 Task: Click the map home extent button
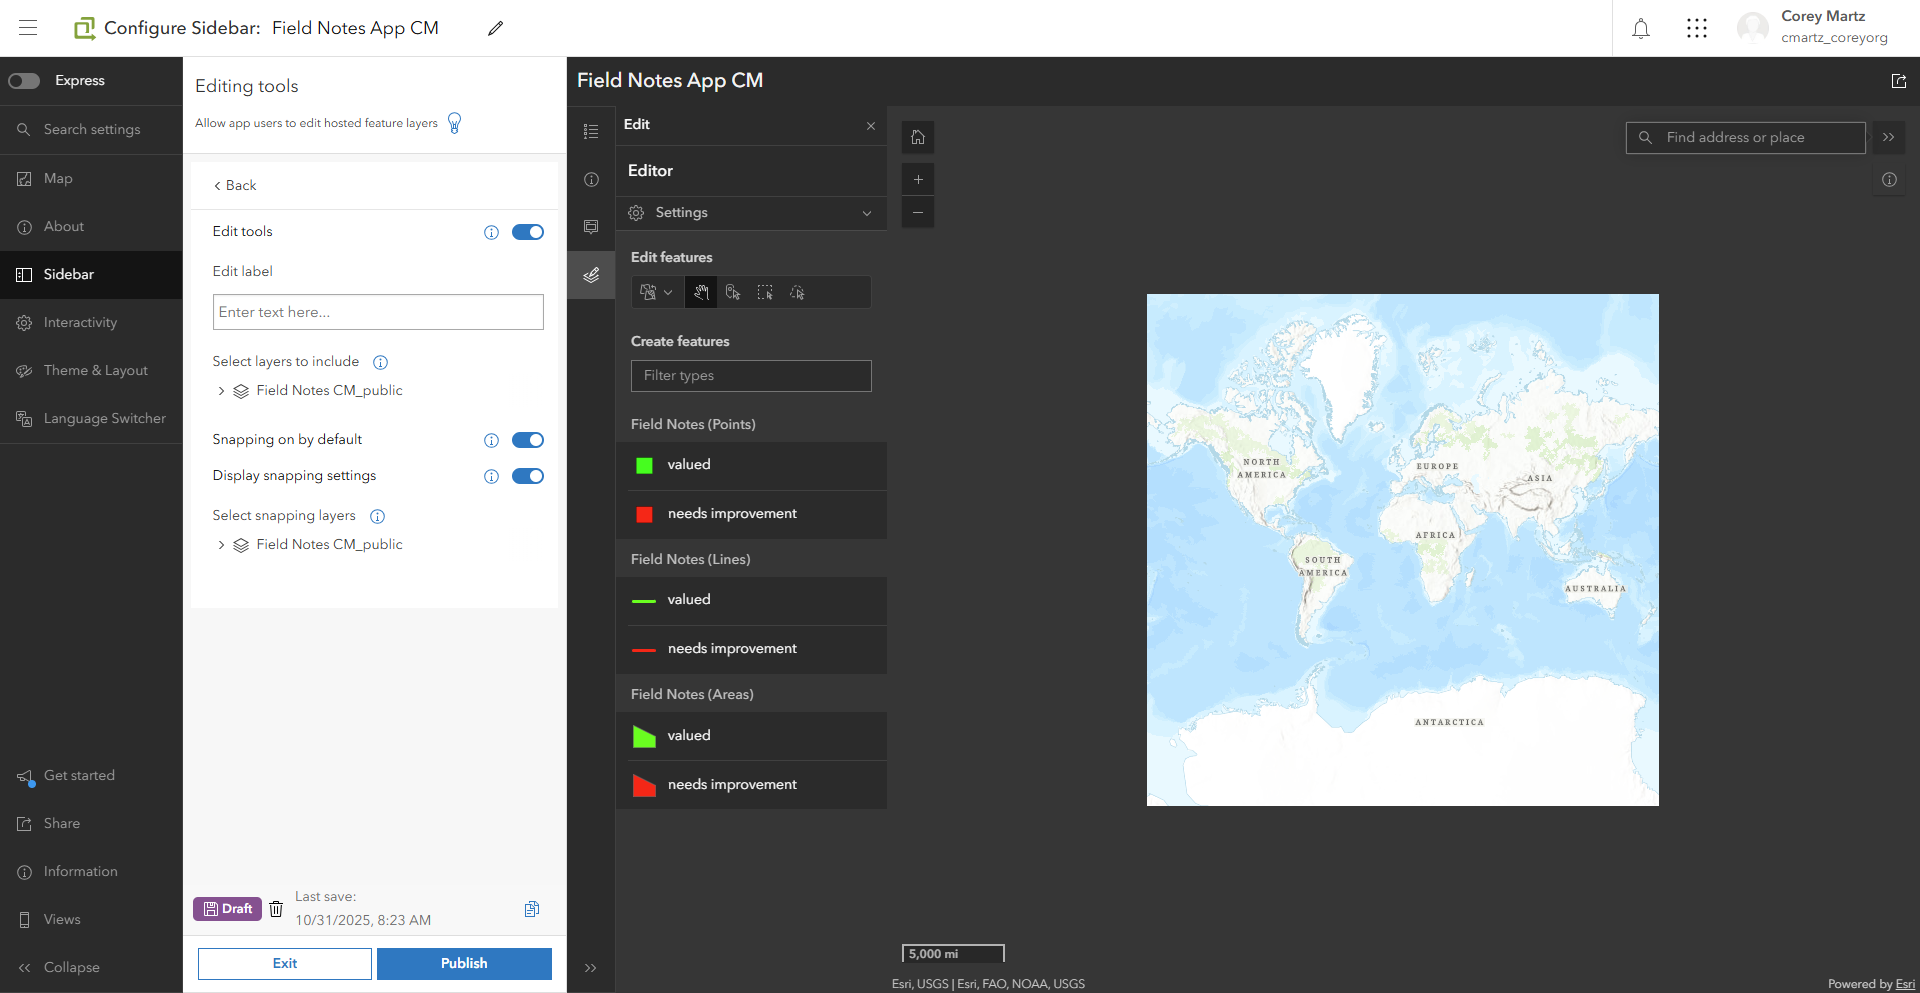[x=918, y=137]
